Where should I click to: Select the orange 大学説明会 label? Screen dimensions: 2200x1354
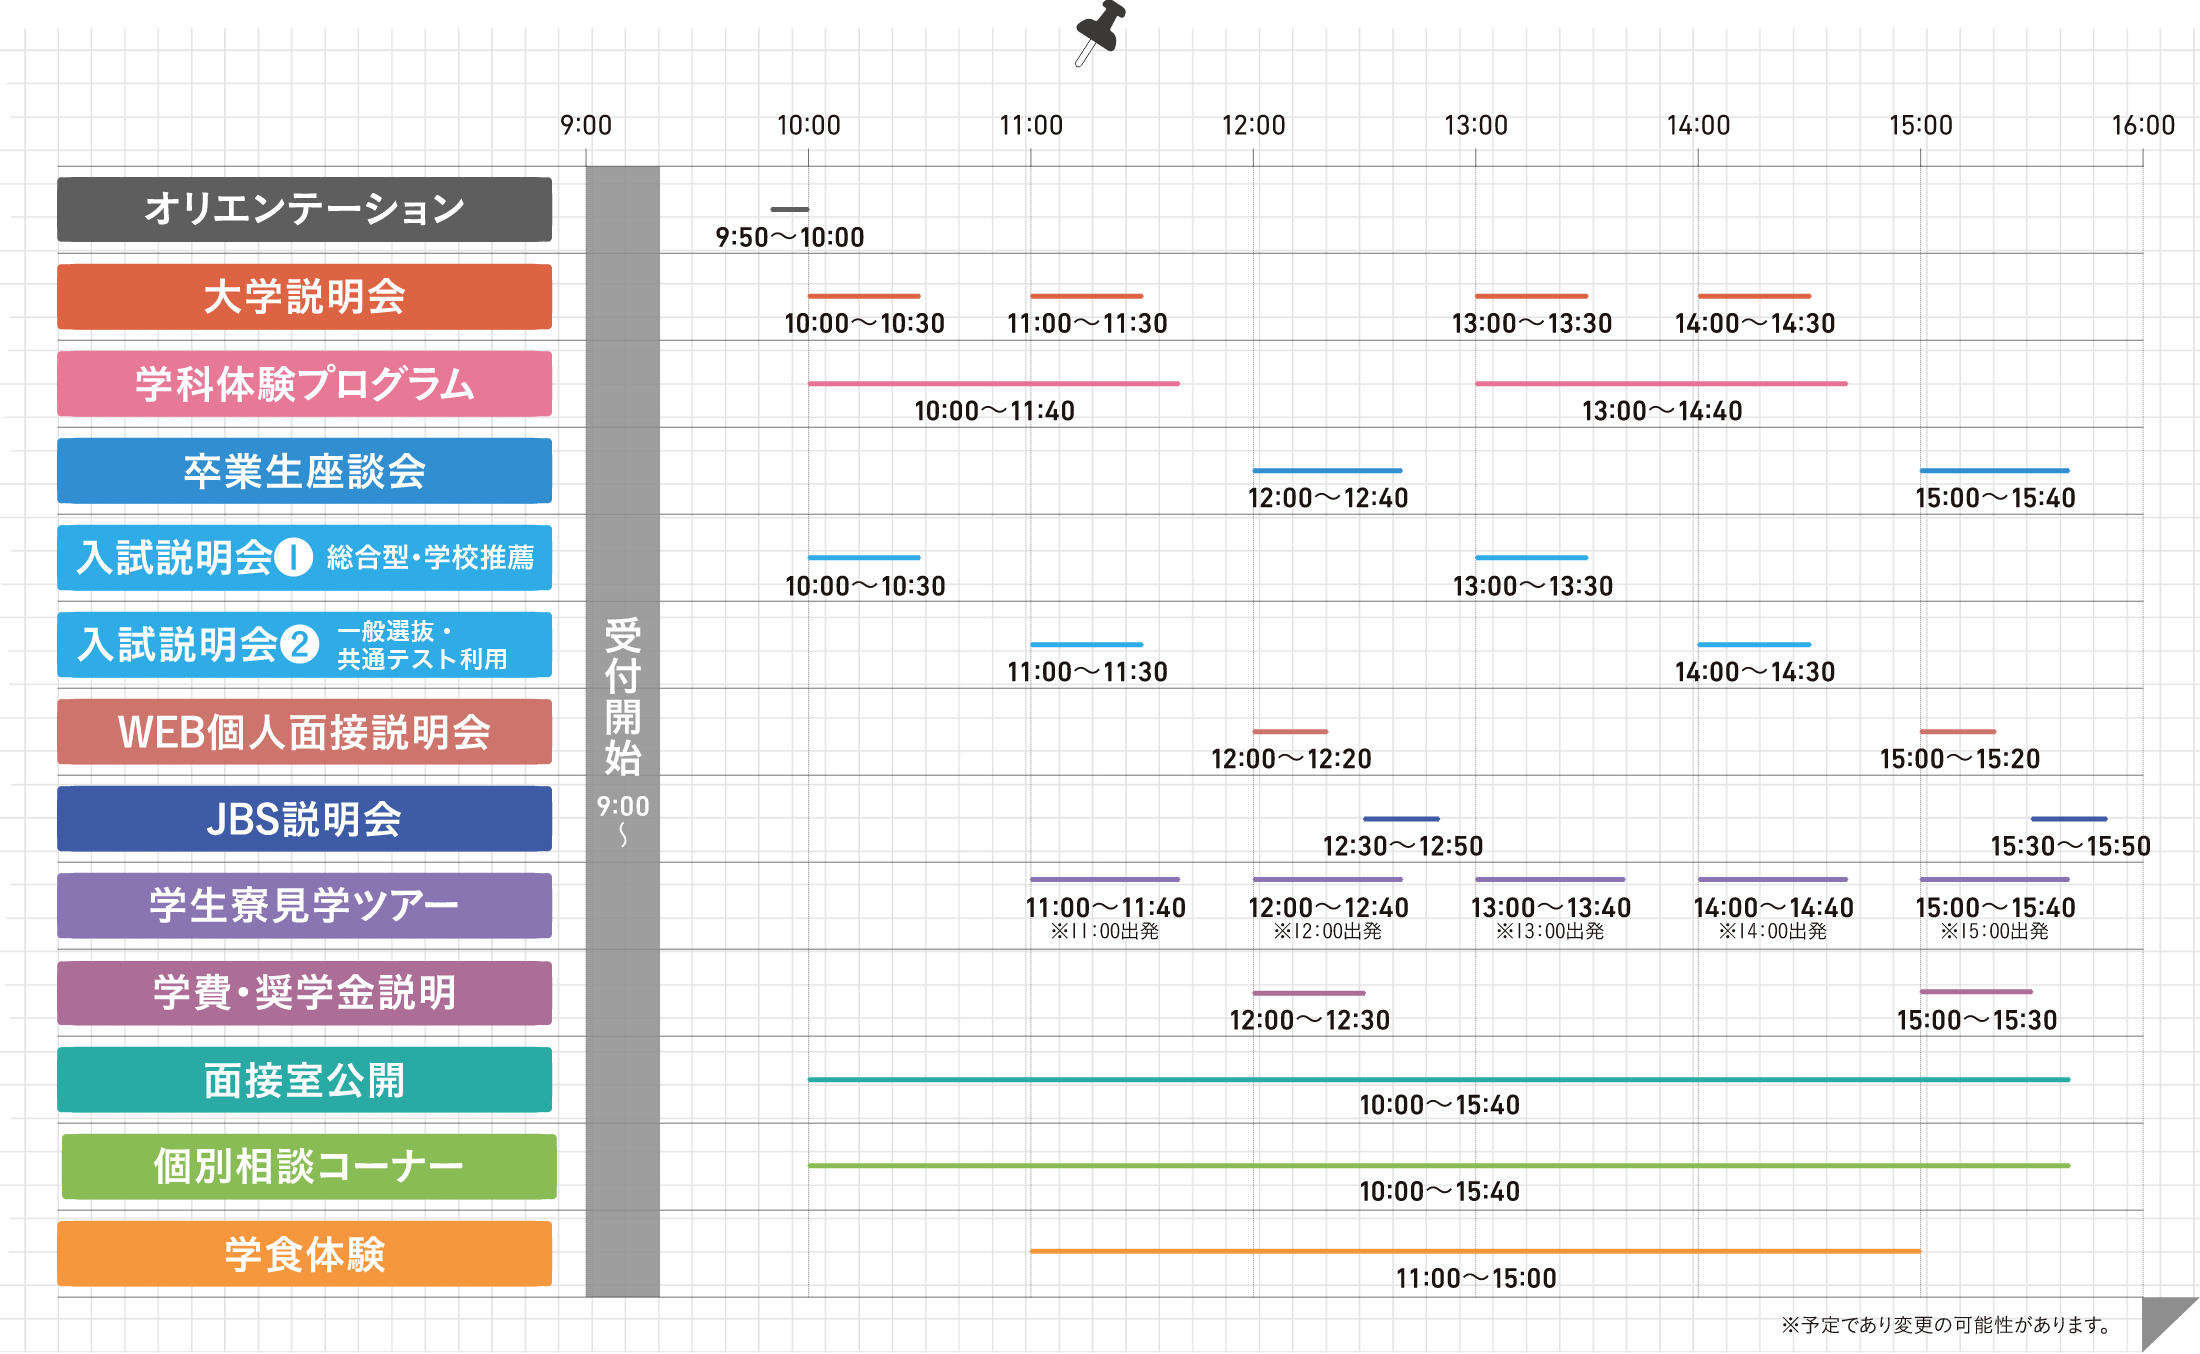pyautogui.click(x=304, y=297)
